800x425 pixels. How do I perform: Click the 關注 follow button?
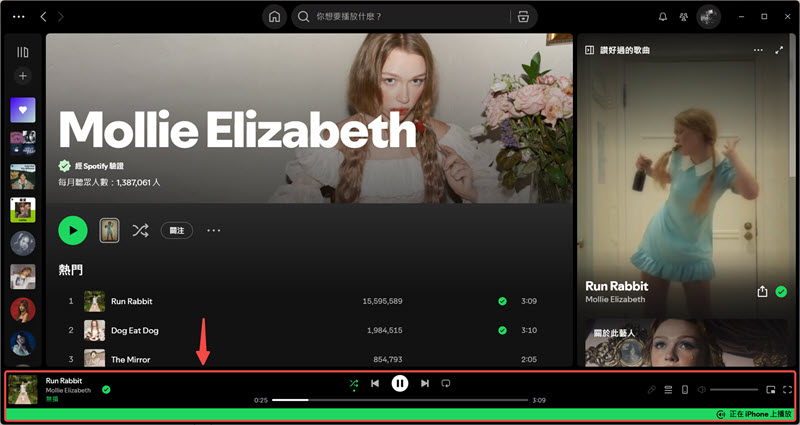click(177, 231)
